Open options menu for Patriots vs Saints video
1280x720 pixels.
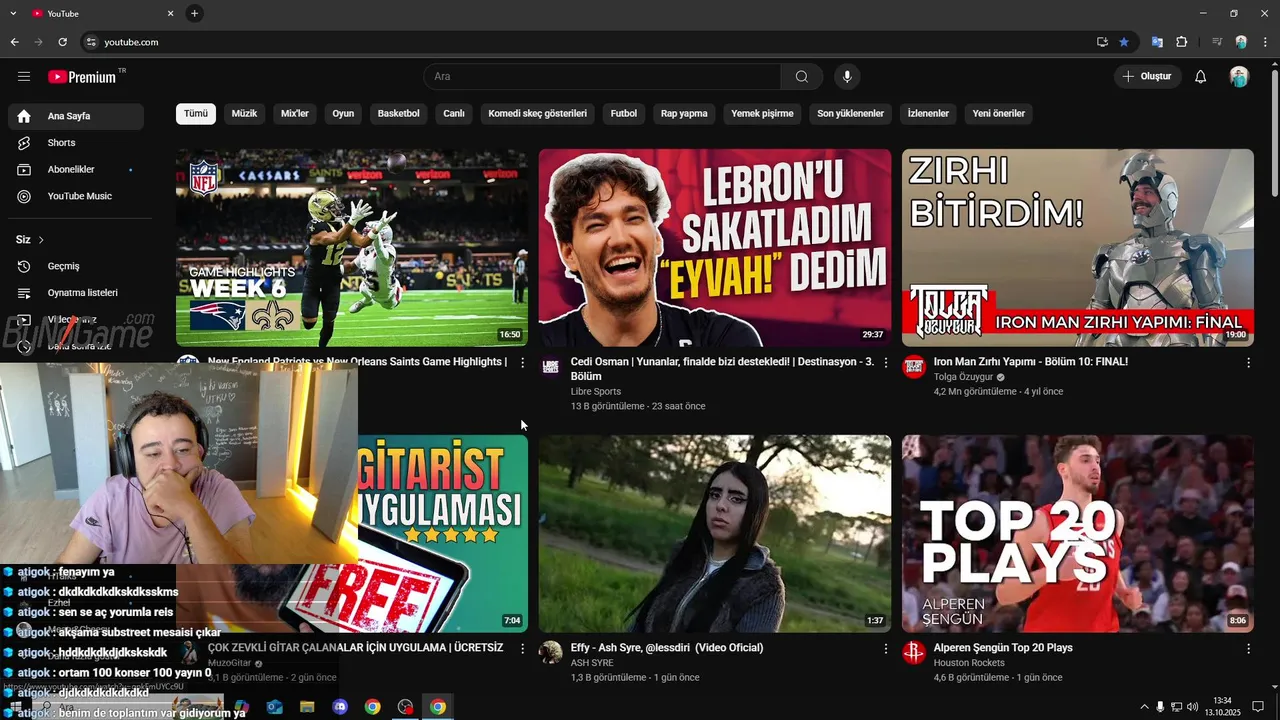[x=522, y=362]
